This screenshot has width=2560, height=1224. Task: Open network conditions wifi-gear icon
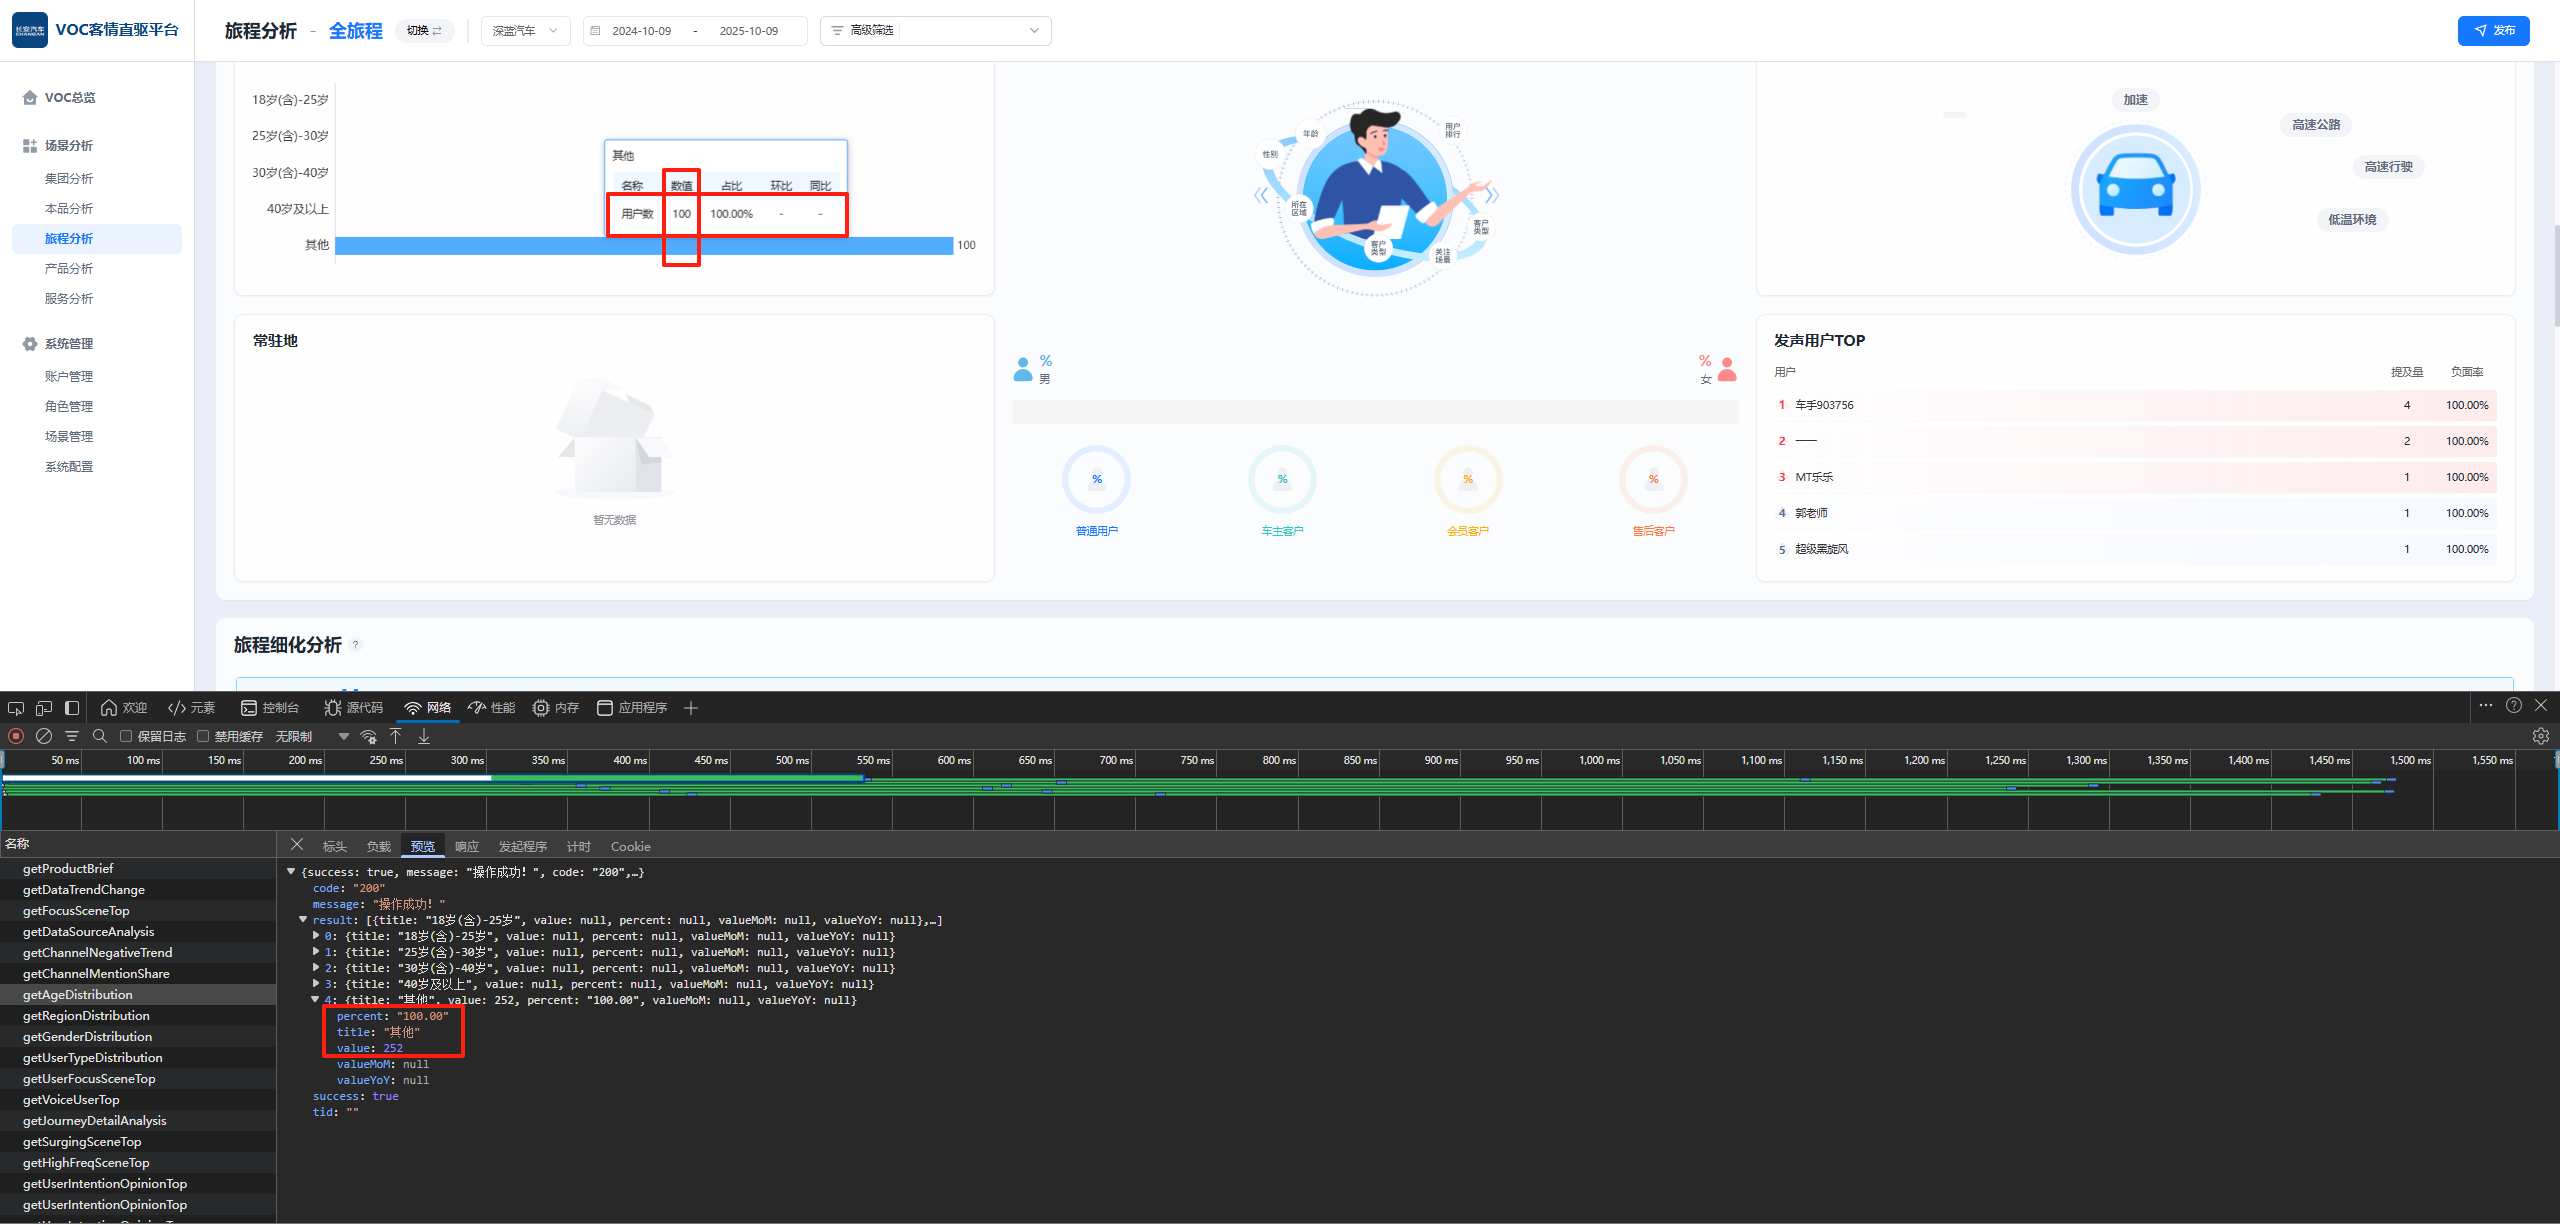pyautogui.click(x=369, y=737)
